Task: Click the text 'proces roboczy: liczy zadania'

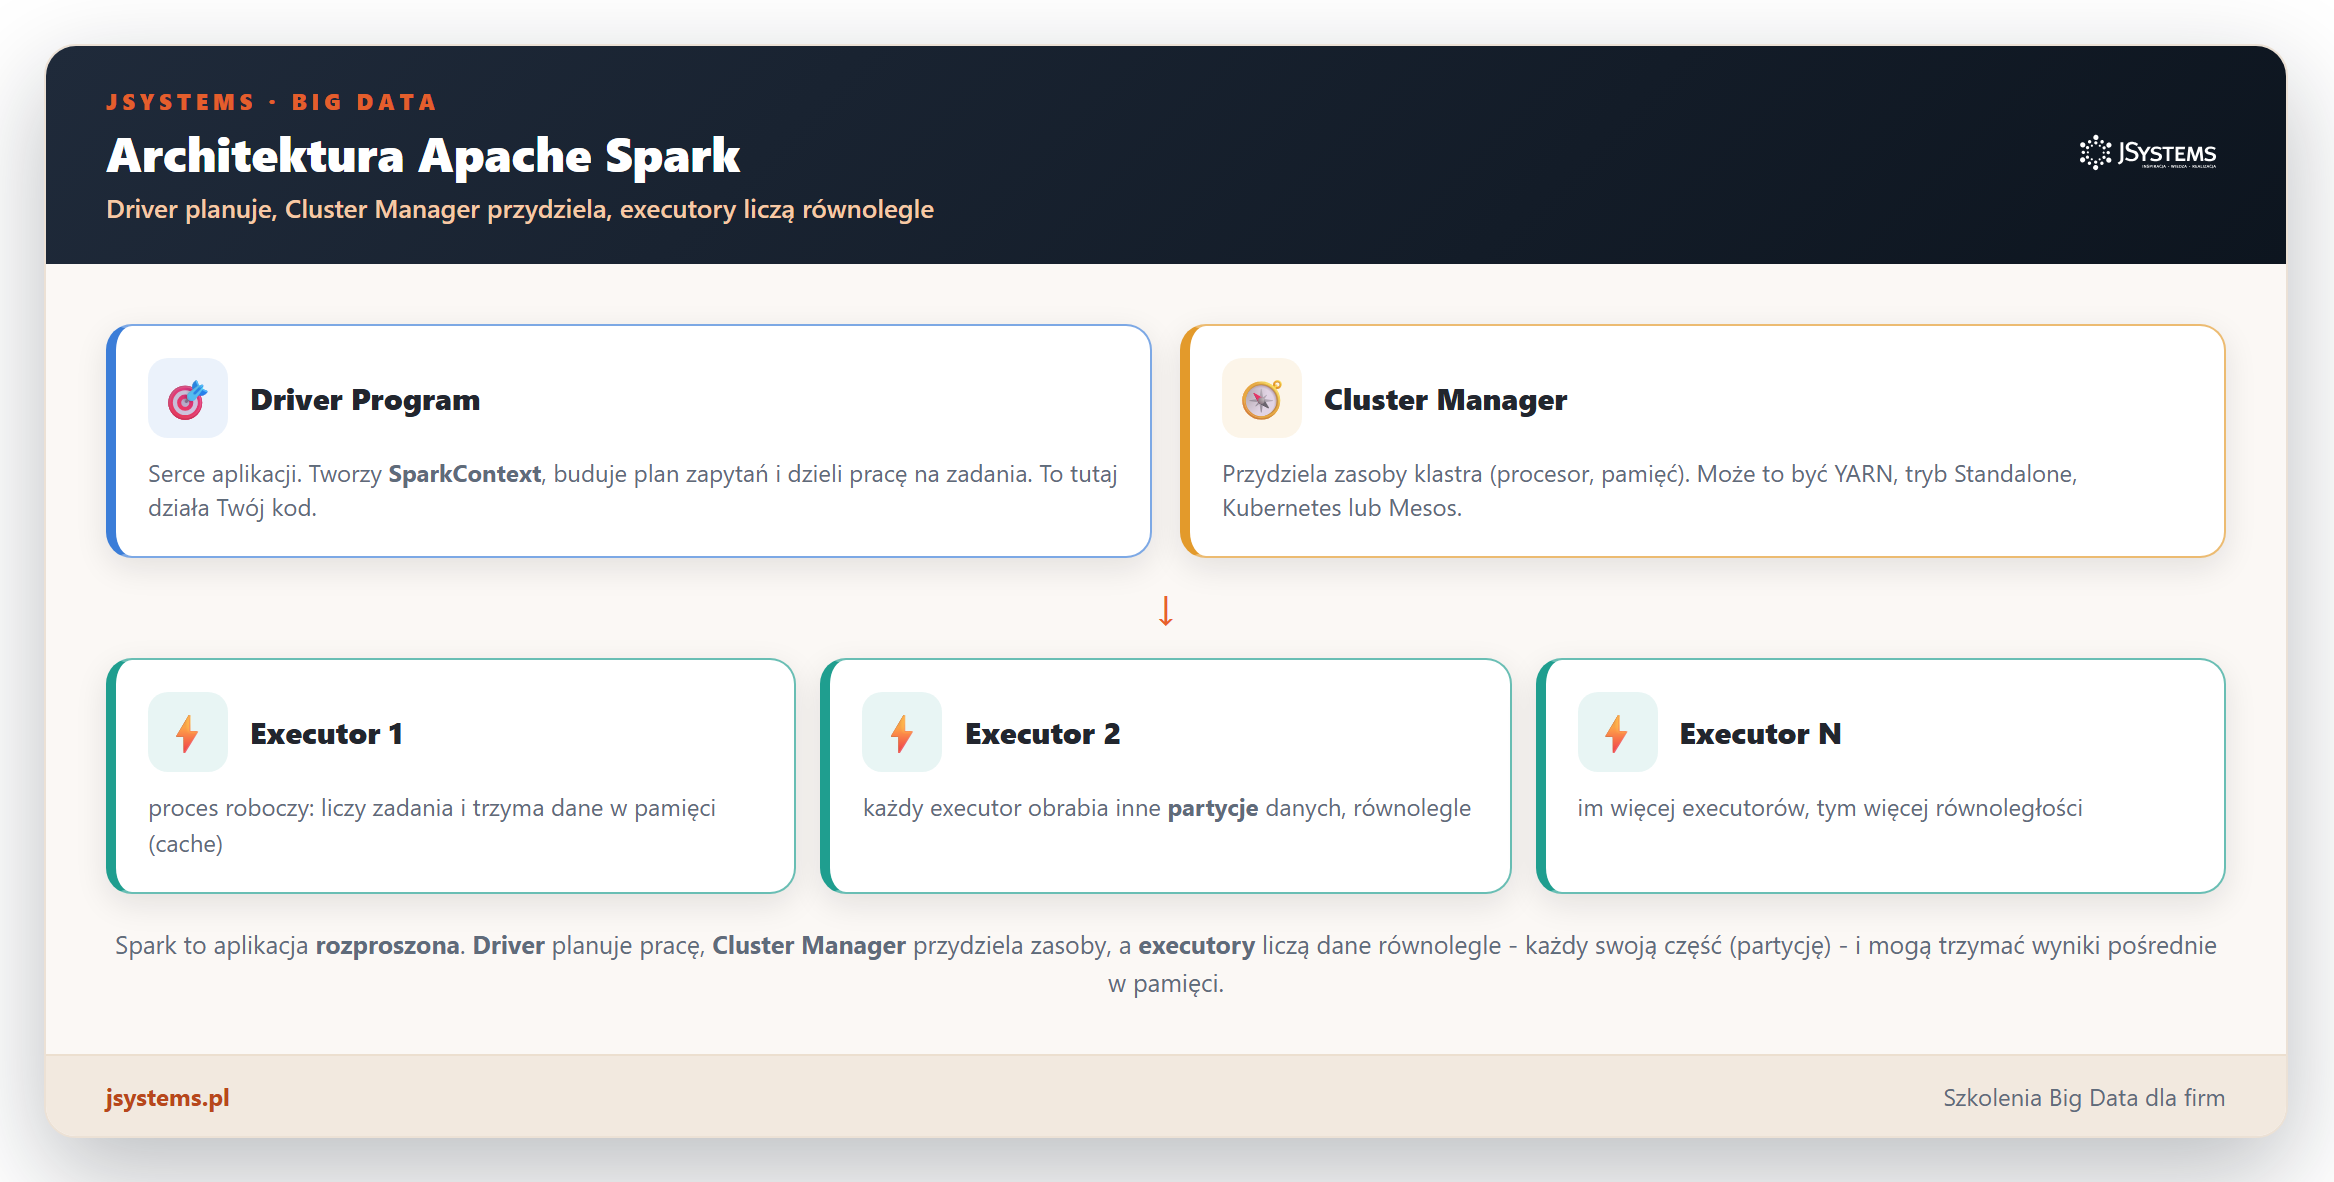Action: tap(301, 808)
